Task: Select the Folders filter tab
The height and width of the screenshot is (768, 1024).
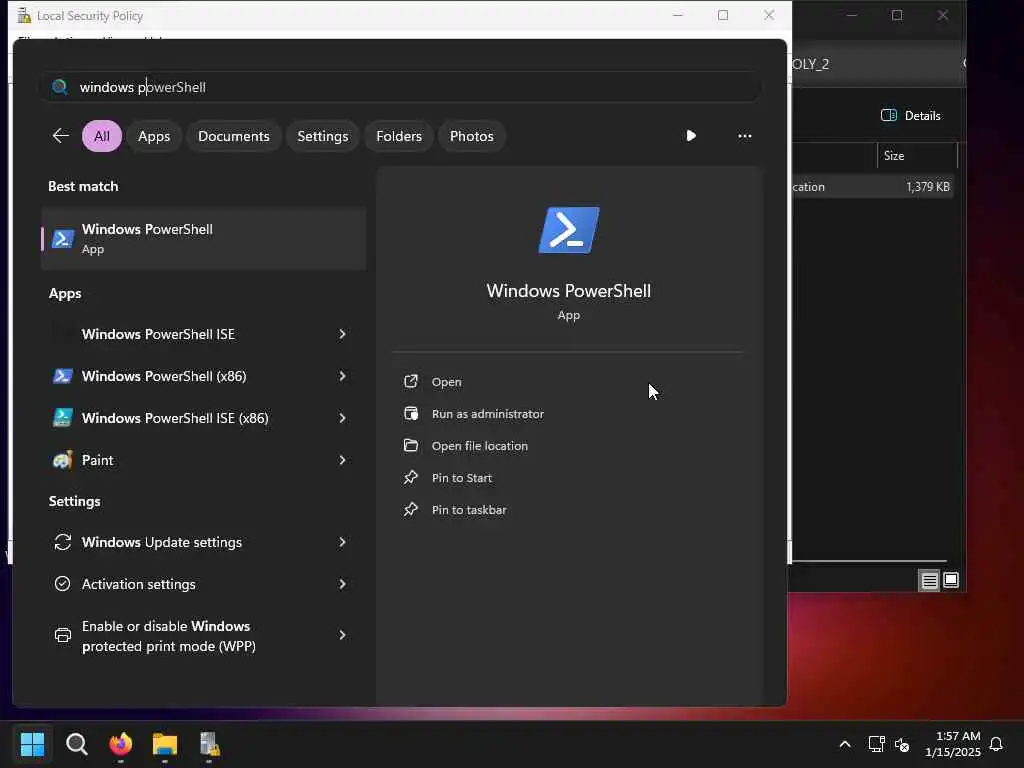Action: click(399, 136)
